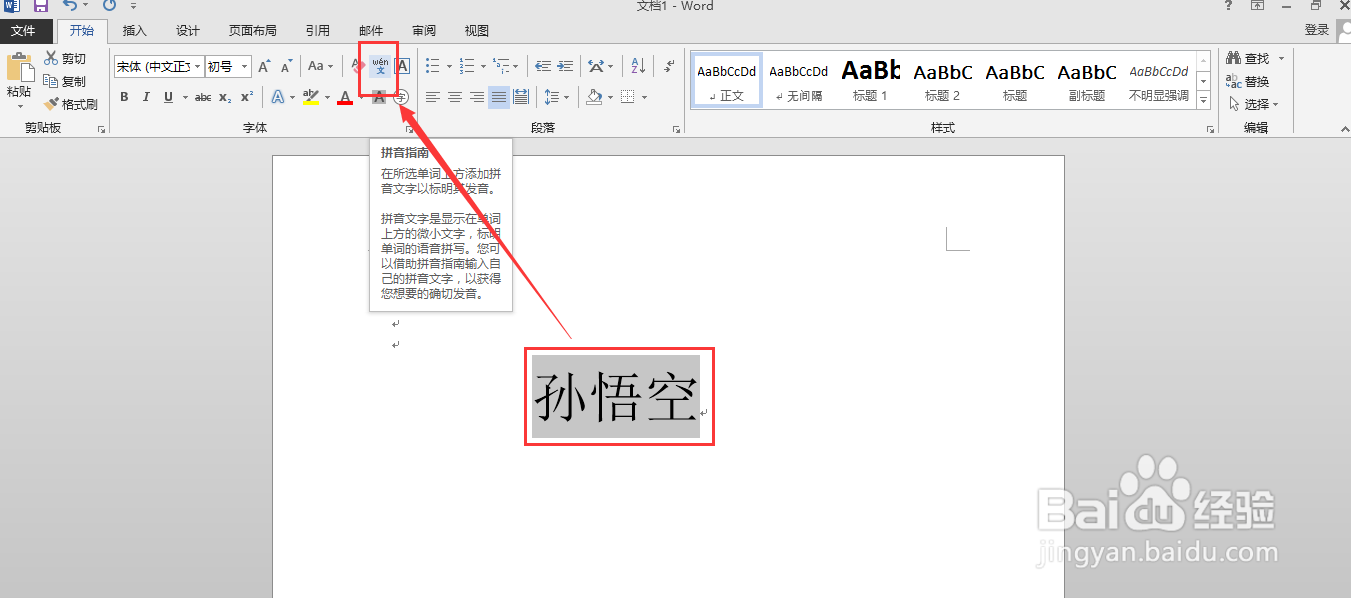Click the Undo icon in the quick access toolbar

click(x=68, y=6)
